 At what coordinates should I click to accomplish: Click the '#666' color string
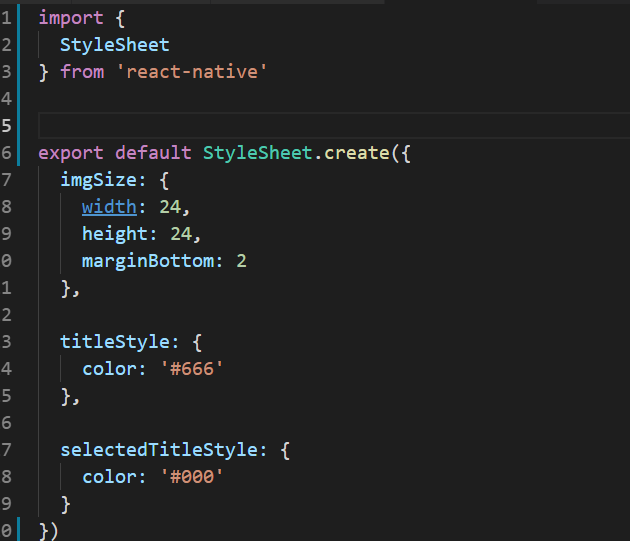192,369
